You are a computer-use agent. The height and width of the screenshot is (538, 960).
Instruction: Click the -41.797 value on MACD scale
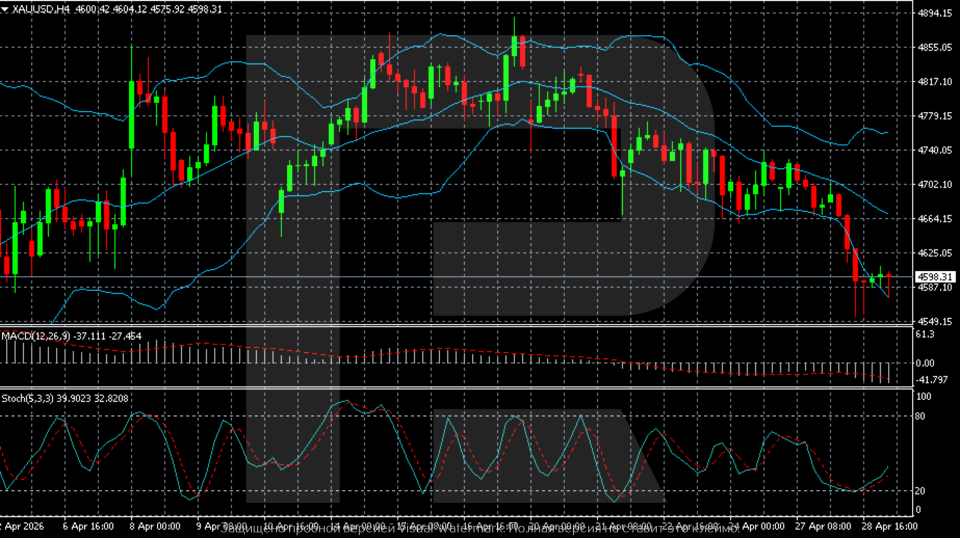click(x=930, y=380)
